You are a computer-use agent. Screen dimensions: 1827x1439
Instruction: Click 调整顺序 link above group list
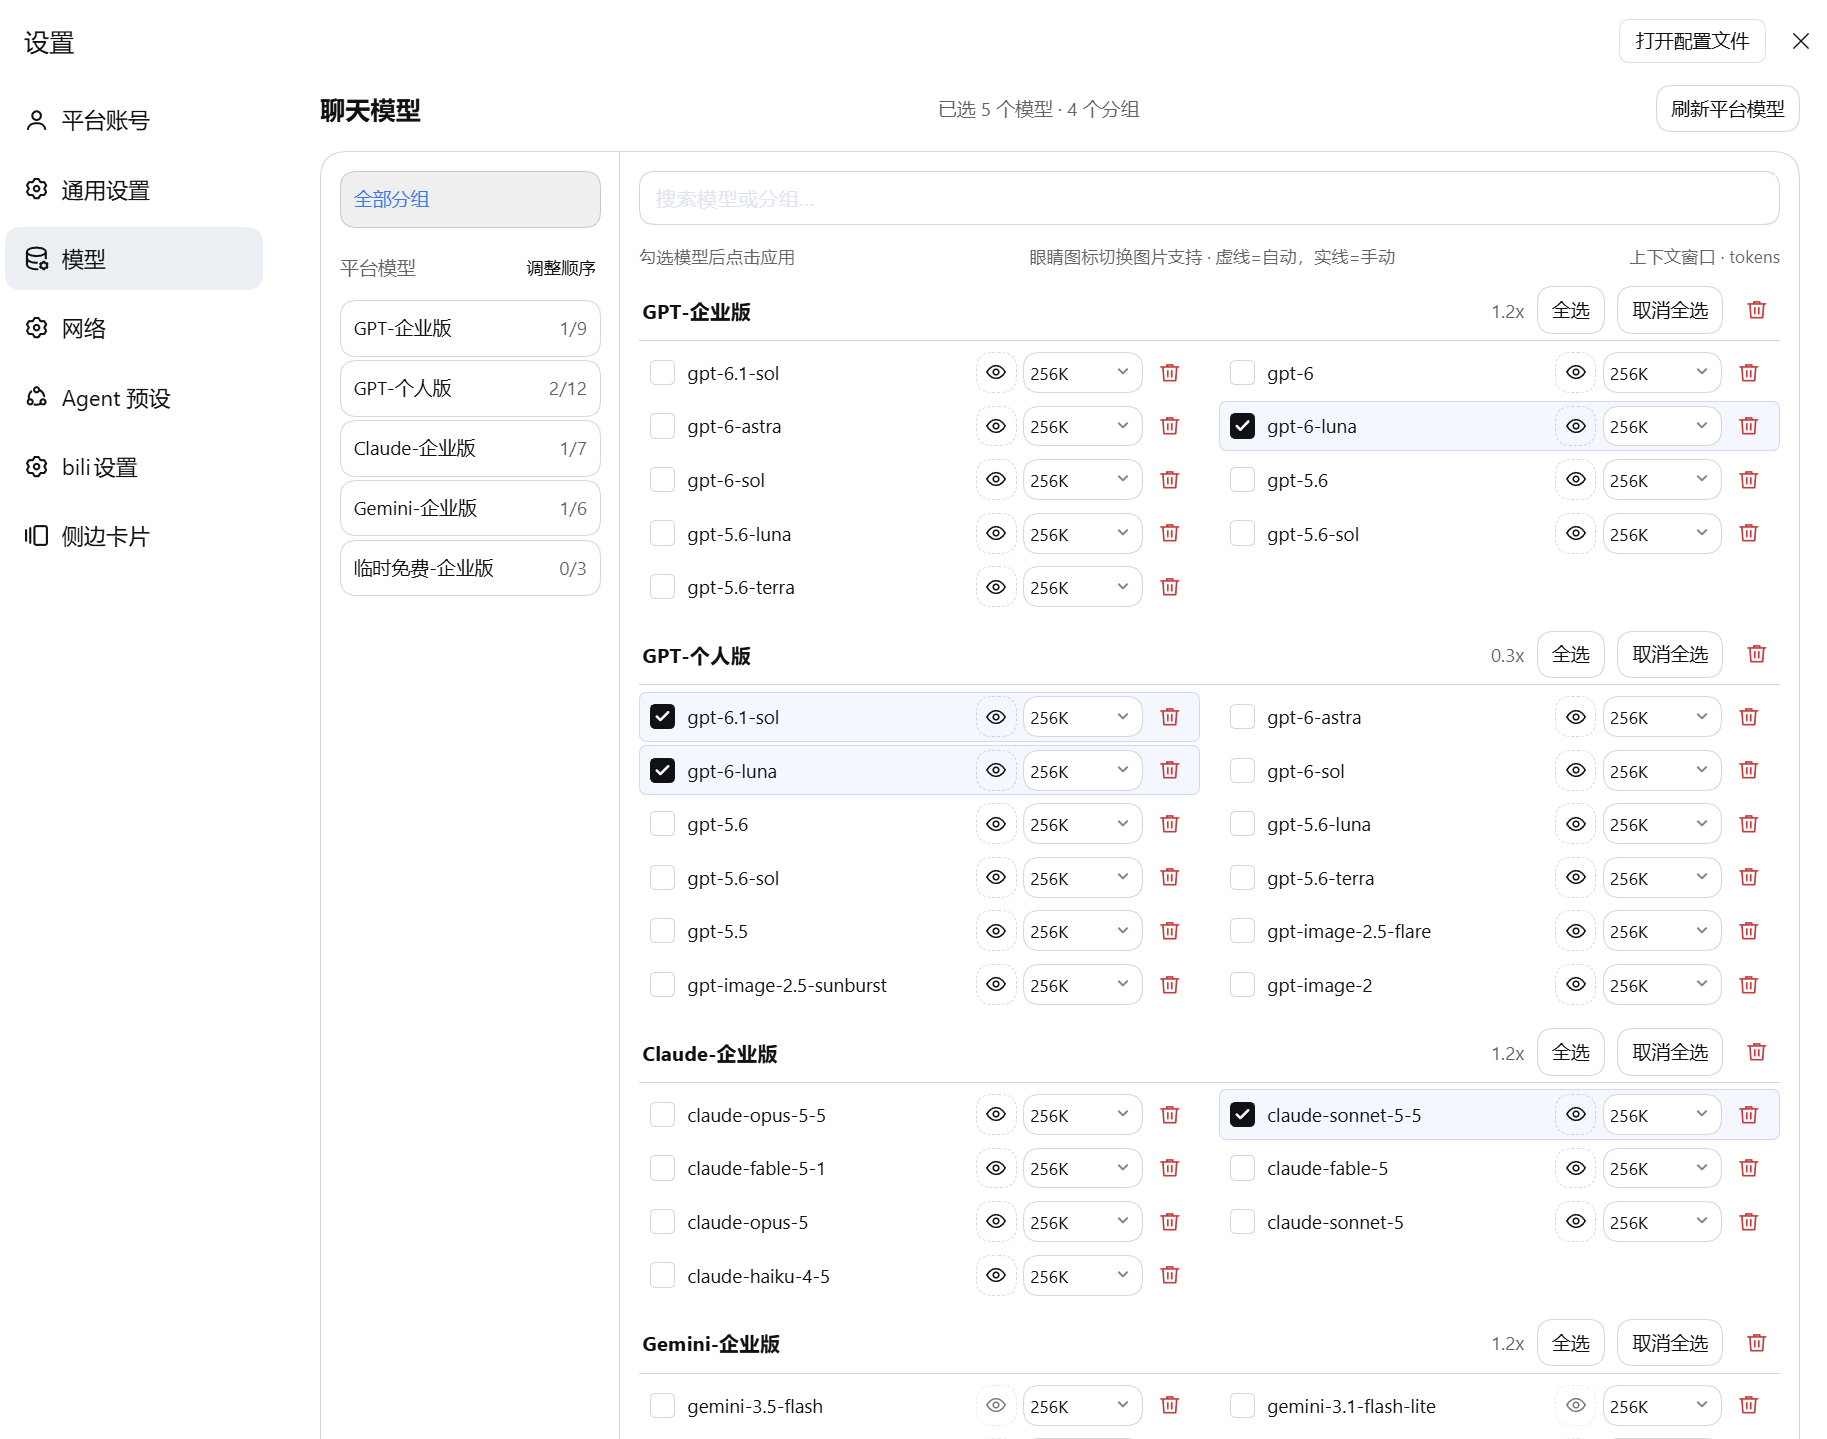point(561,268)
